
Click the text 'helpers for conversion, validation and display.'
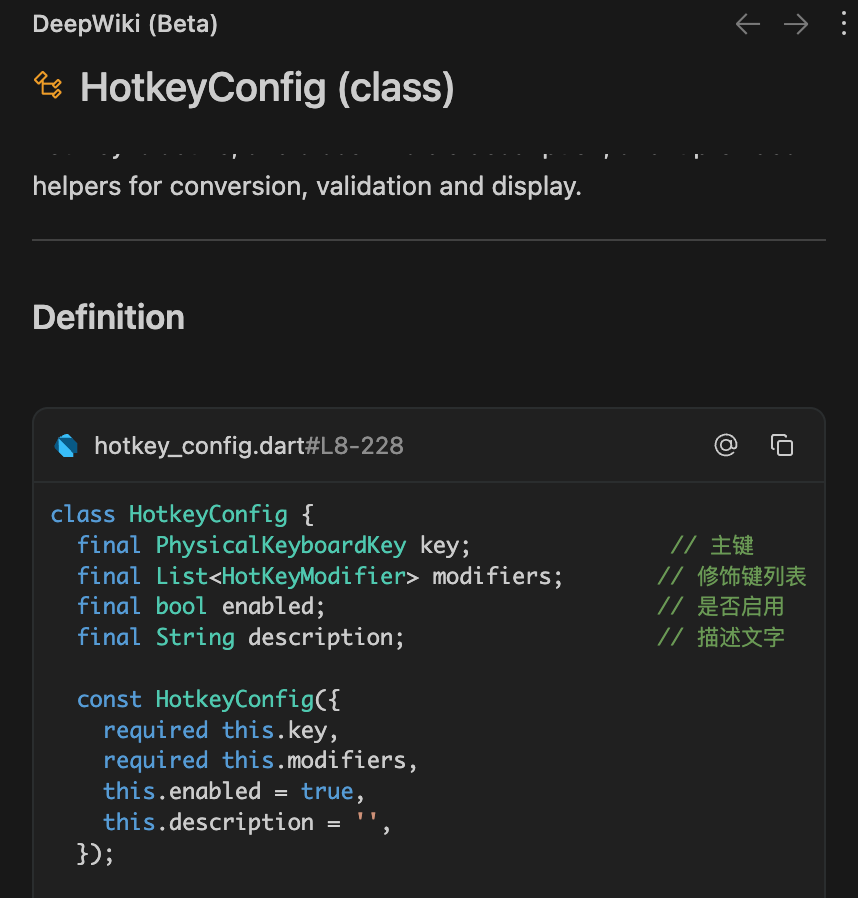307,187
